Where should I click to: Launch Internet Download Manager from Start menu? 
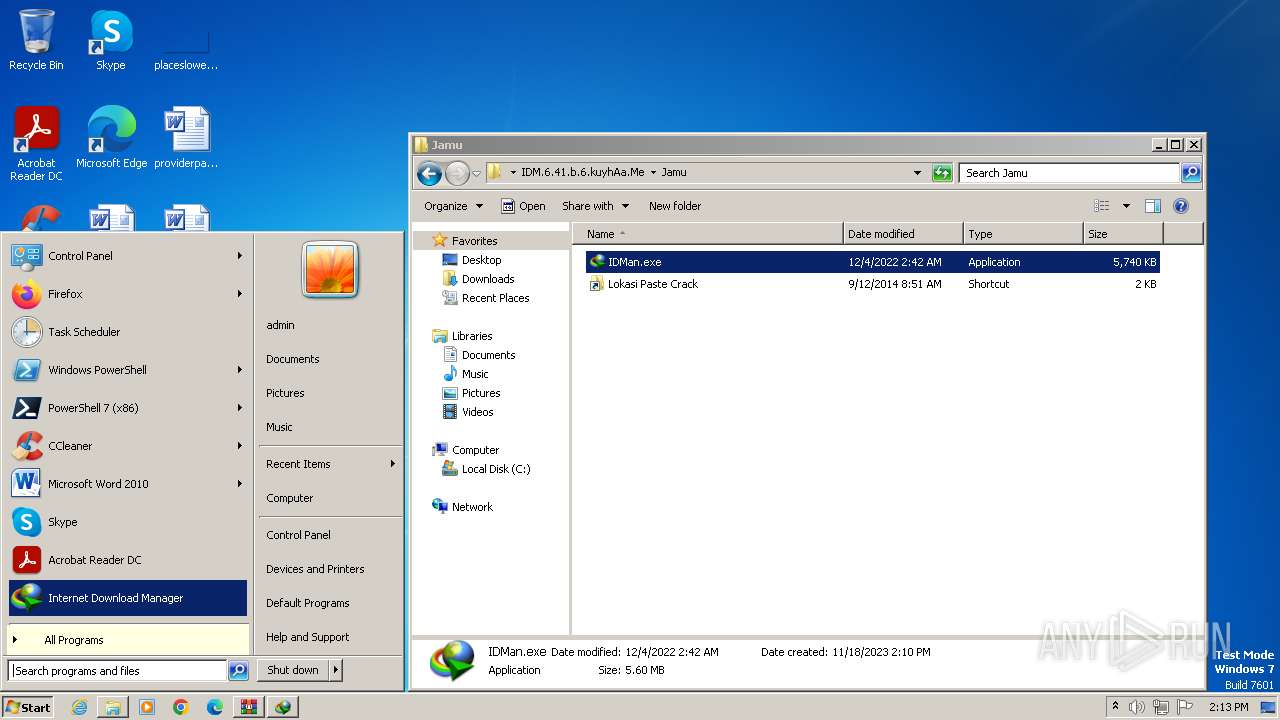[127, 598]
